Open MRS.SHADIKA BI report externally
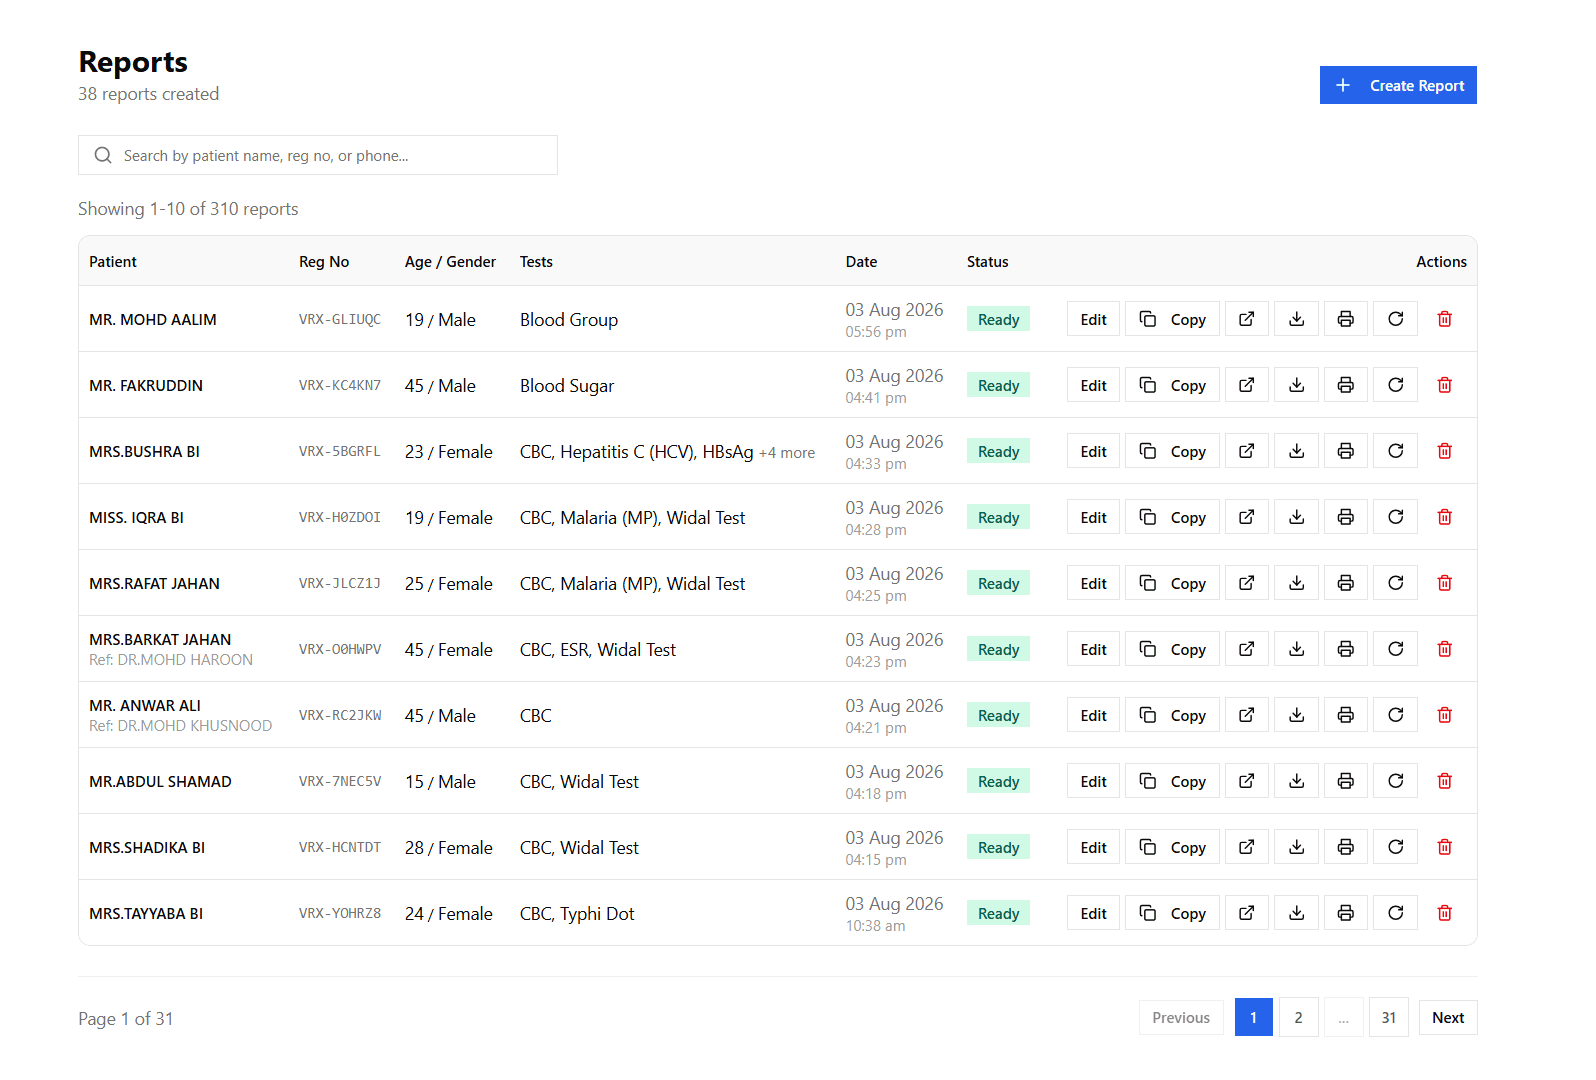This screenshot has width=1596, height=1080. pos(1247,847)
